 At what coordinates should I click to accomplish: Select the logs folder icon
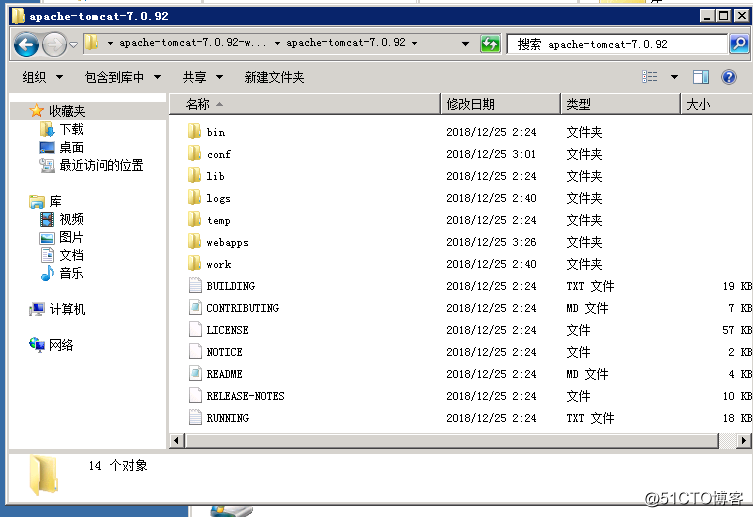194,197
